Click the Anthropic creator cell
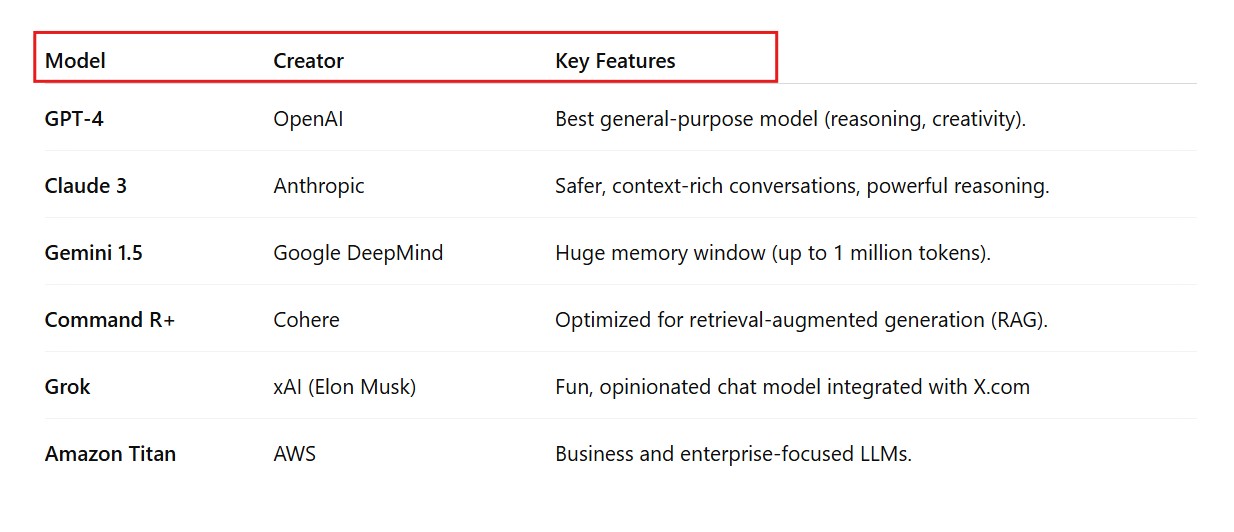Image resolution: width=1234 pixels, height=532 pixels. click(x=319, y=186)
